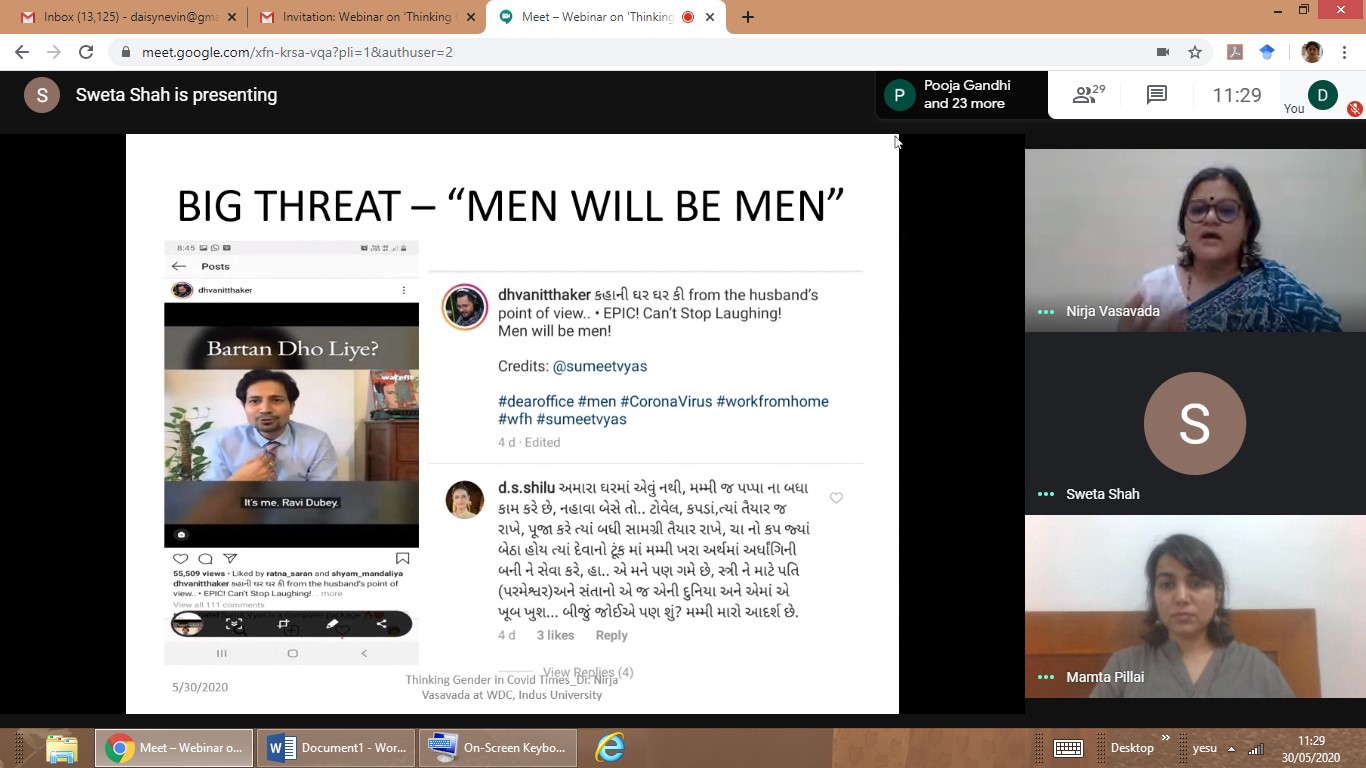
Task: Select Sweta Shah's participant tile
Action: point(1194,425)
